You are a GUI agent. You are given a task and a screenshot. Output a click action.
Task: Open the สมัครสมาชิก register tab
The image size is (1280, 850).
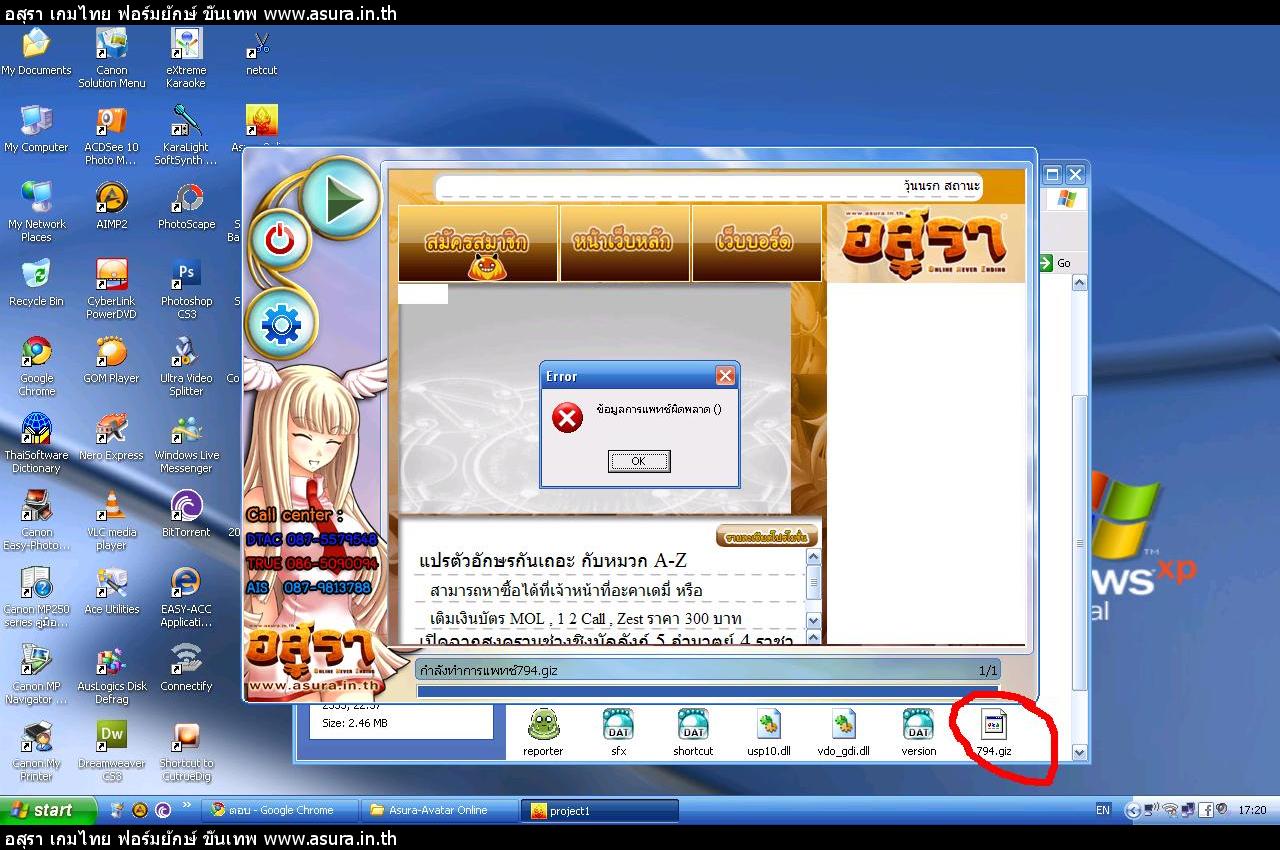click(478, 243)
